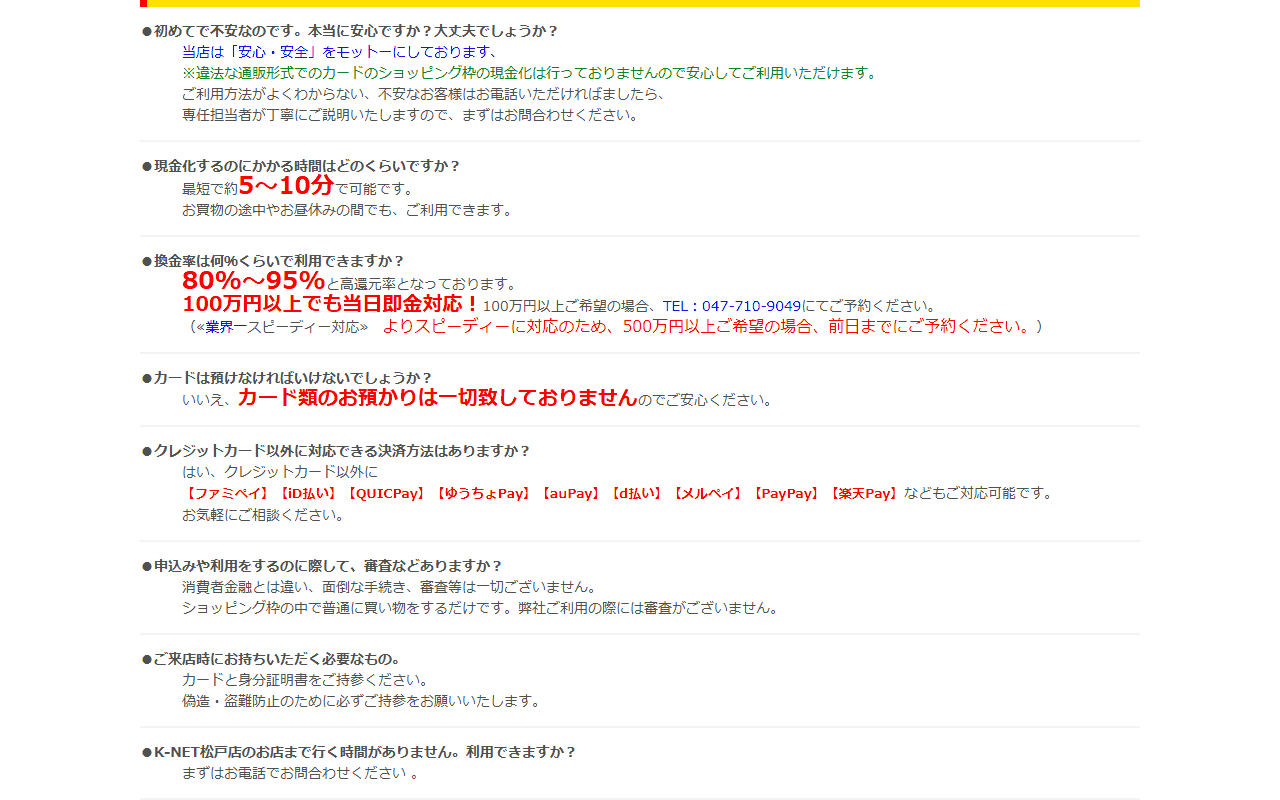Click the 【楽天Pay】 payment label
Image resolution: width=1280 pixels, height=800 pixels.
point(865,494)
